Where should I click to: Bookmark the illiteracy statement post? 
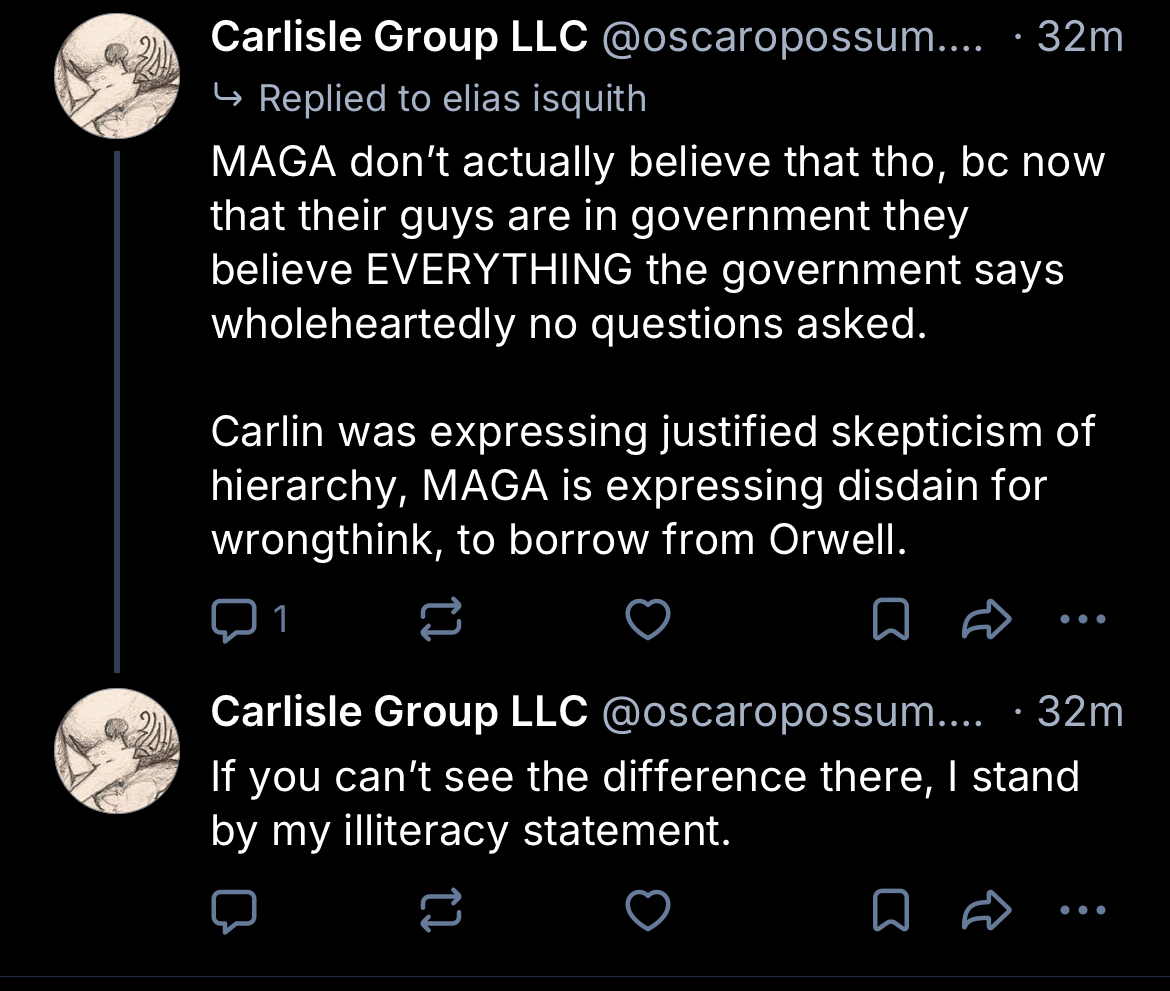890,910
